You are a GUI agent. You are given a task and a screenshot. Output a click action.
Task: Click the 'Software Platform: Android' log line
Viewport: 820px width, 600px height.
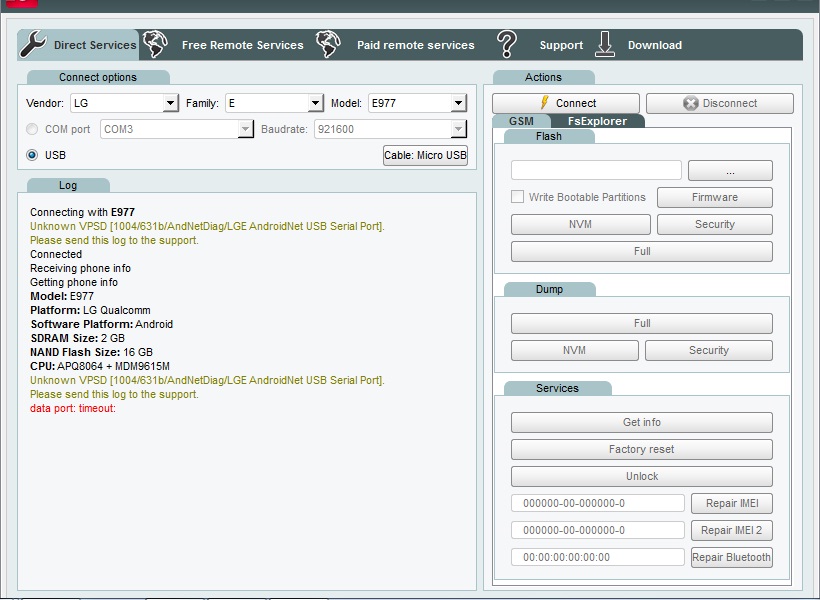pyautogui.click(x=101, y=324)
